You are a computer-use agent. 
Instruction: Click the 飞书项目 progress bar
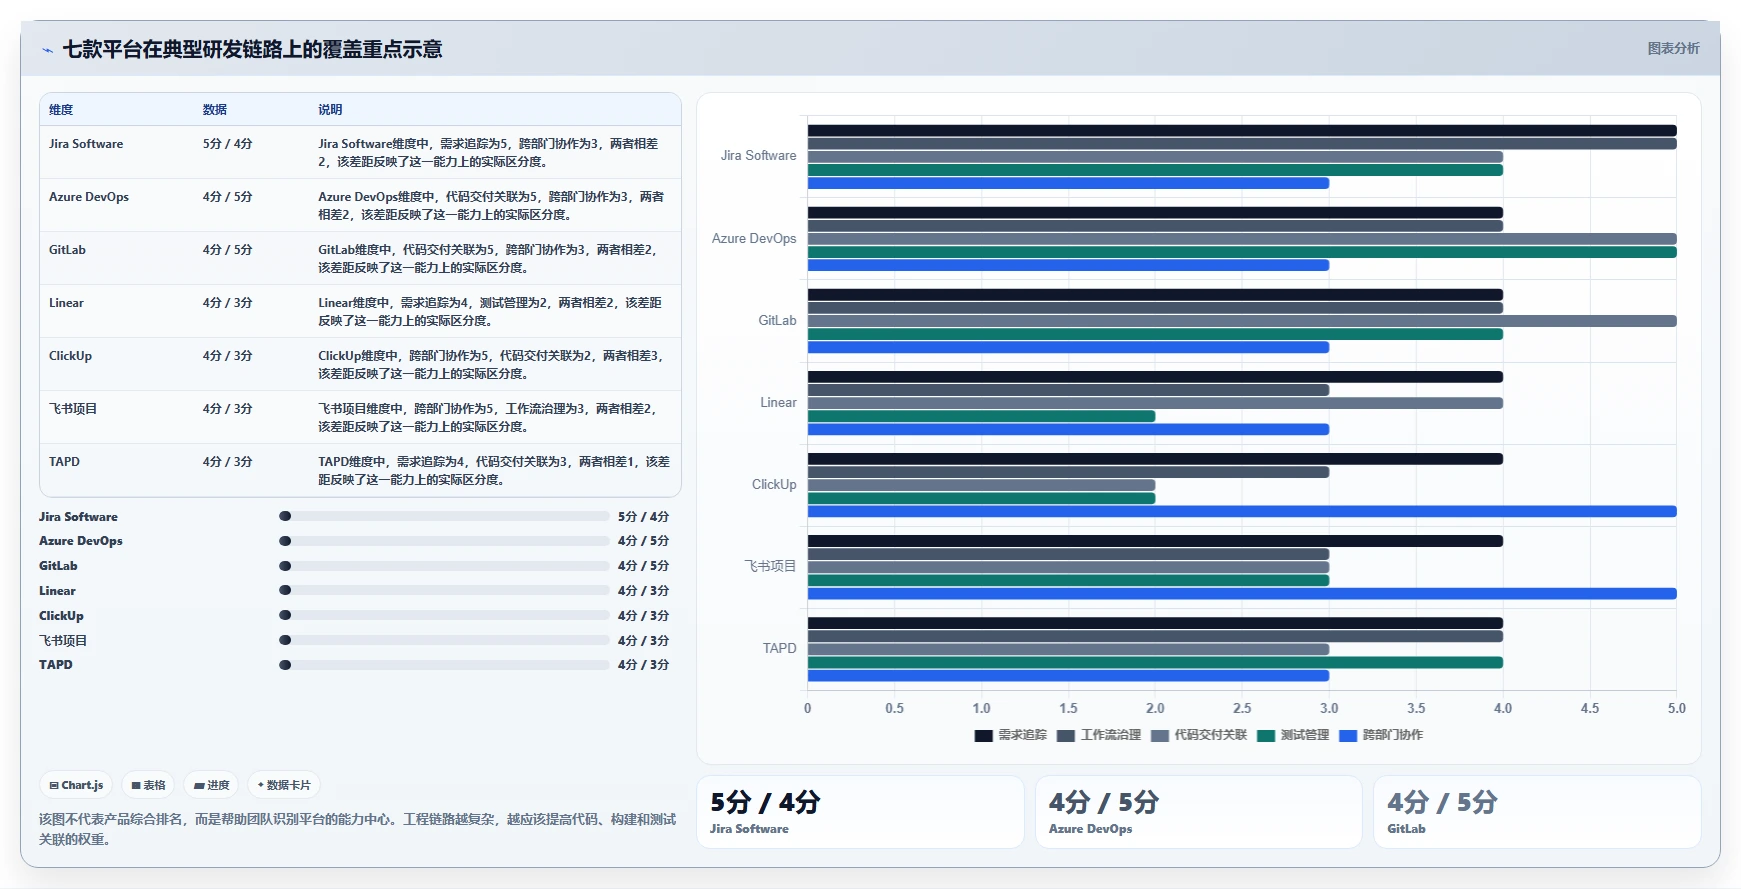click(444, 640)
